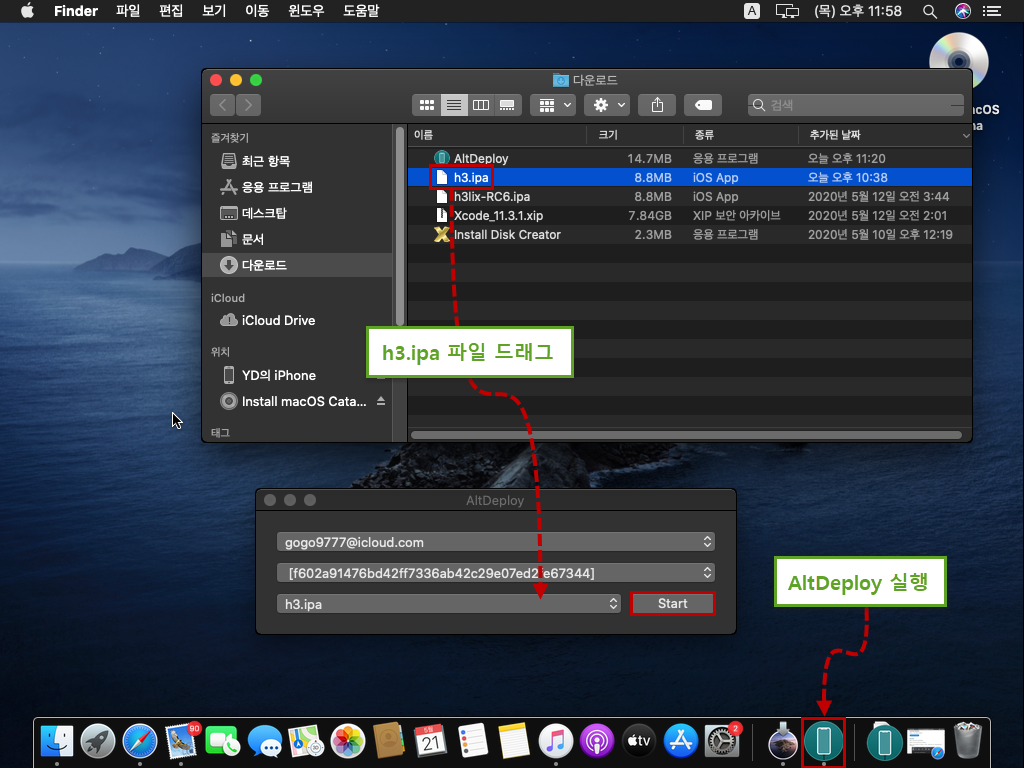Select the Xcode_11.3.1.xip file
The image size is (1024, 768).
point(690,216)
